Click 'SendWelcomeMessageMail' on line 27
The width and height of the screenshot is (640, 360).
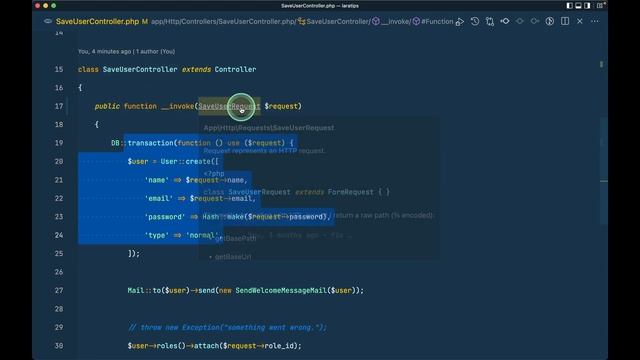point(281,291)
